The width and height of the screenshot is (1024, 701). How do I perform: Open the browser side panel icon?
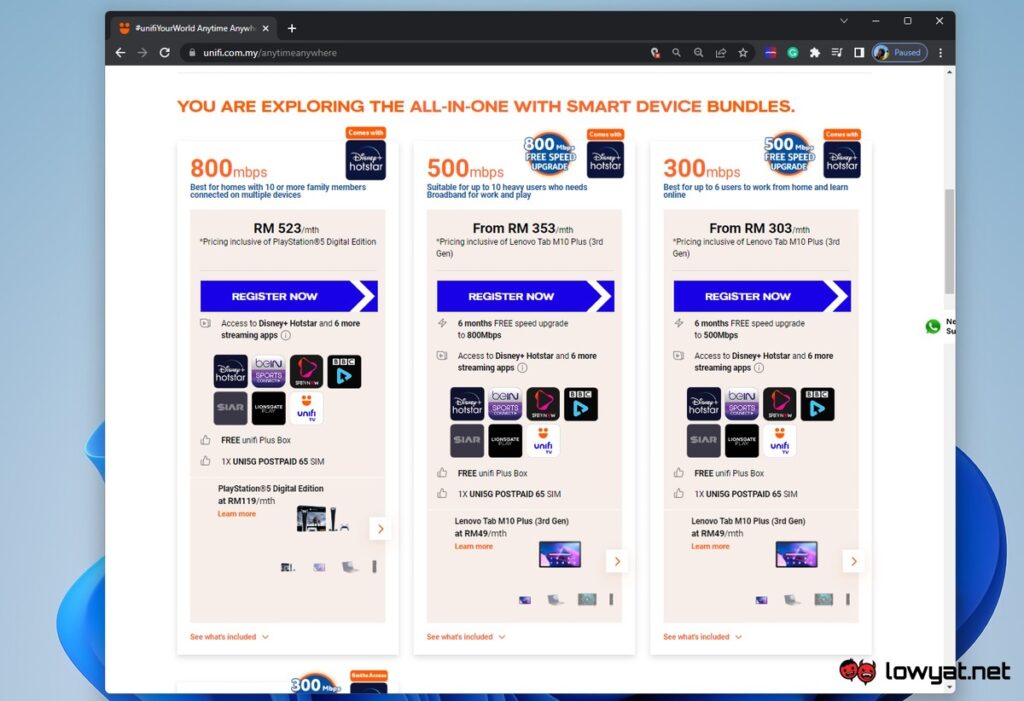[x=859, y=53]
